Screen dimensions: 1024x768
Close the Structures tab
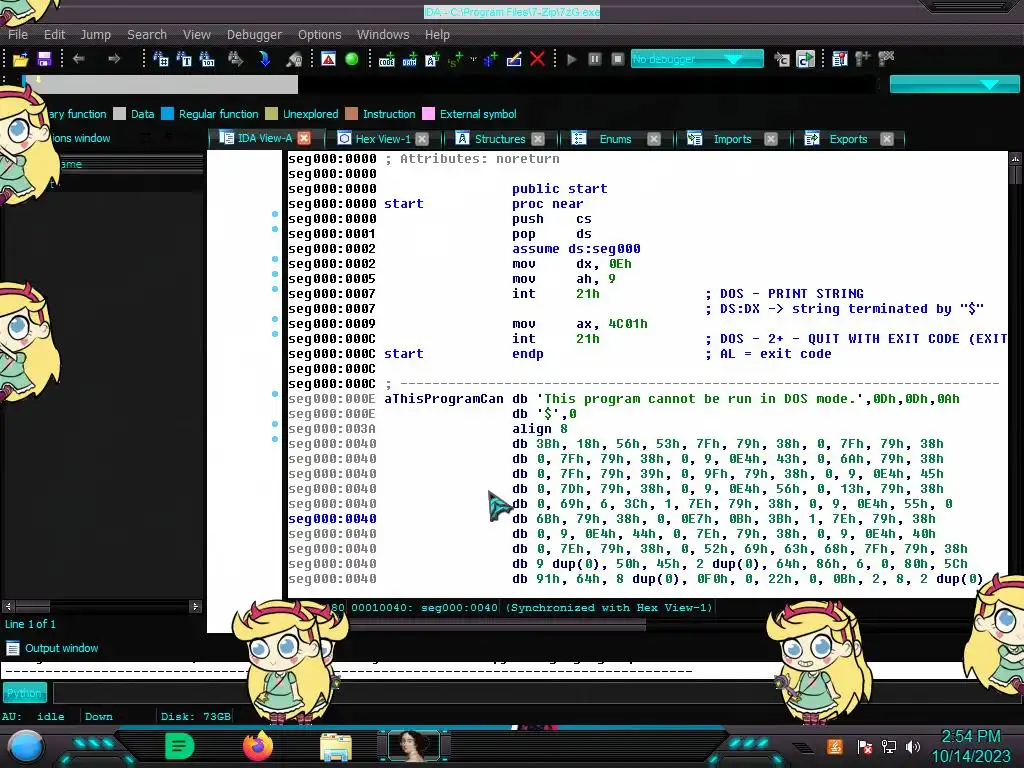537,138
